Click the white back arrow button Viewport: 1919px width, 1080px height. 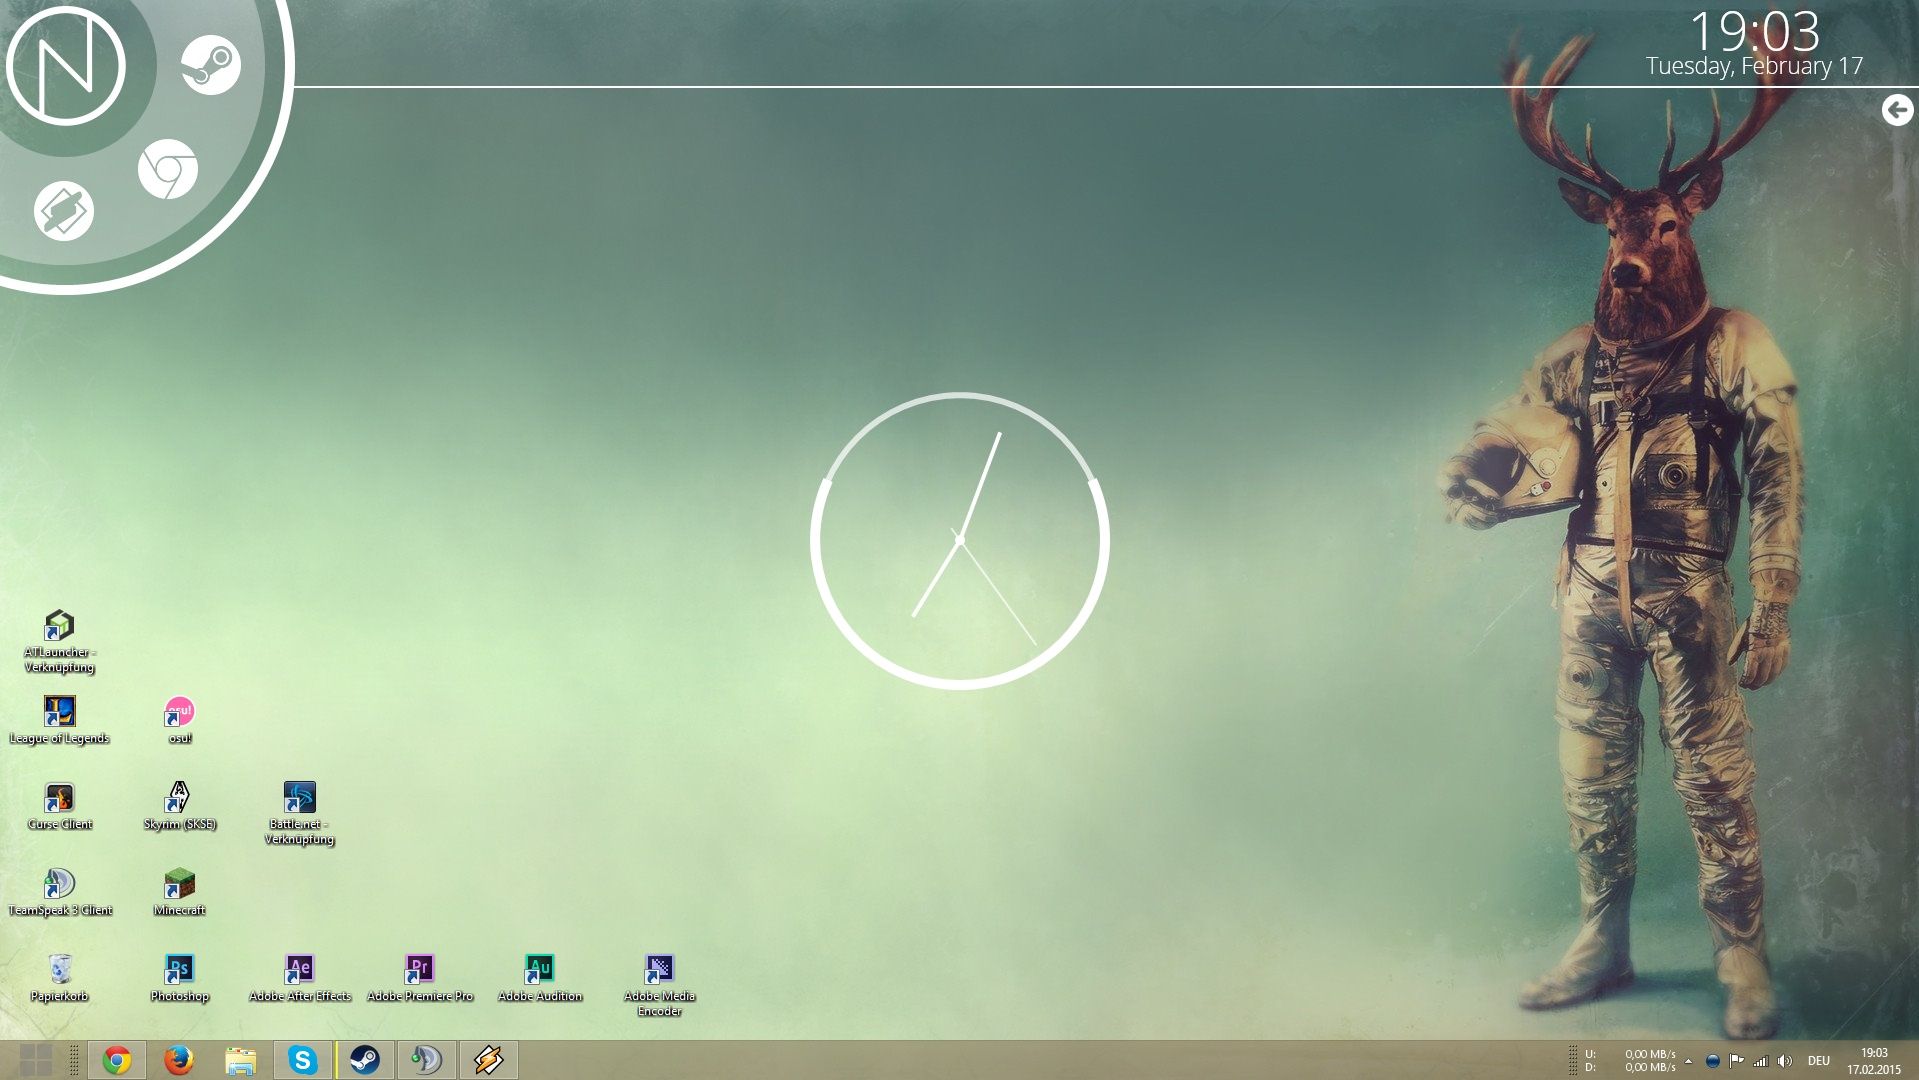pyautogui.click(x=1897, y=110)
